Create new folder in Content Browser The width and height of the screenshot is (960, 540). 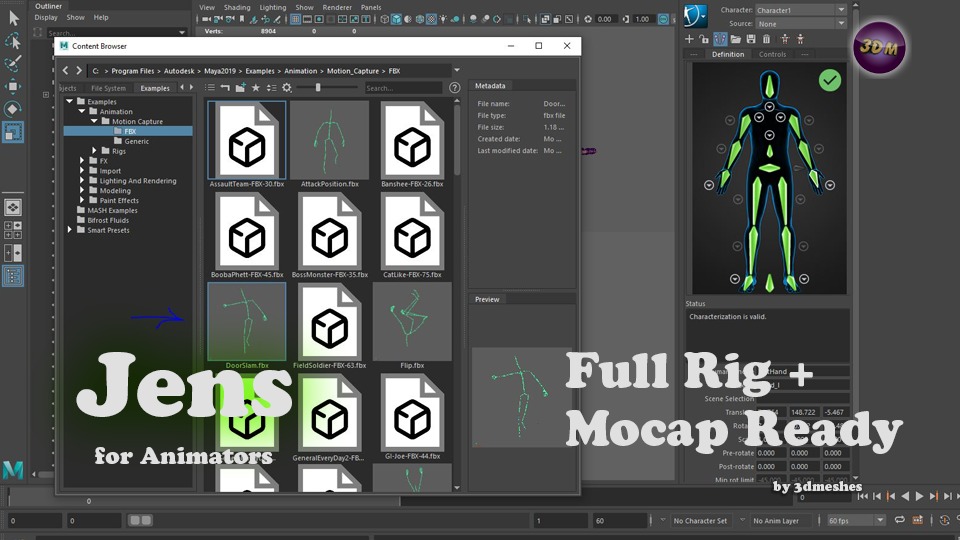[241, 88]
